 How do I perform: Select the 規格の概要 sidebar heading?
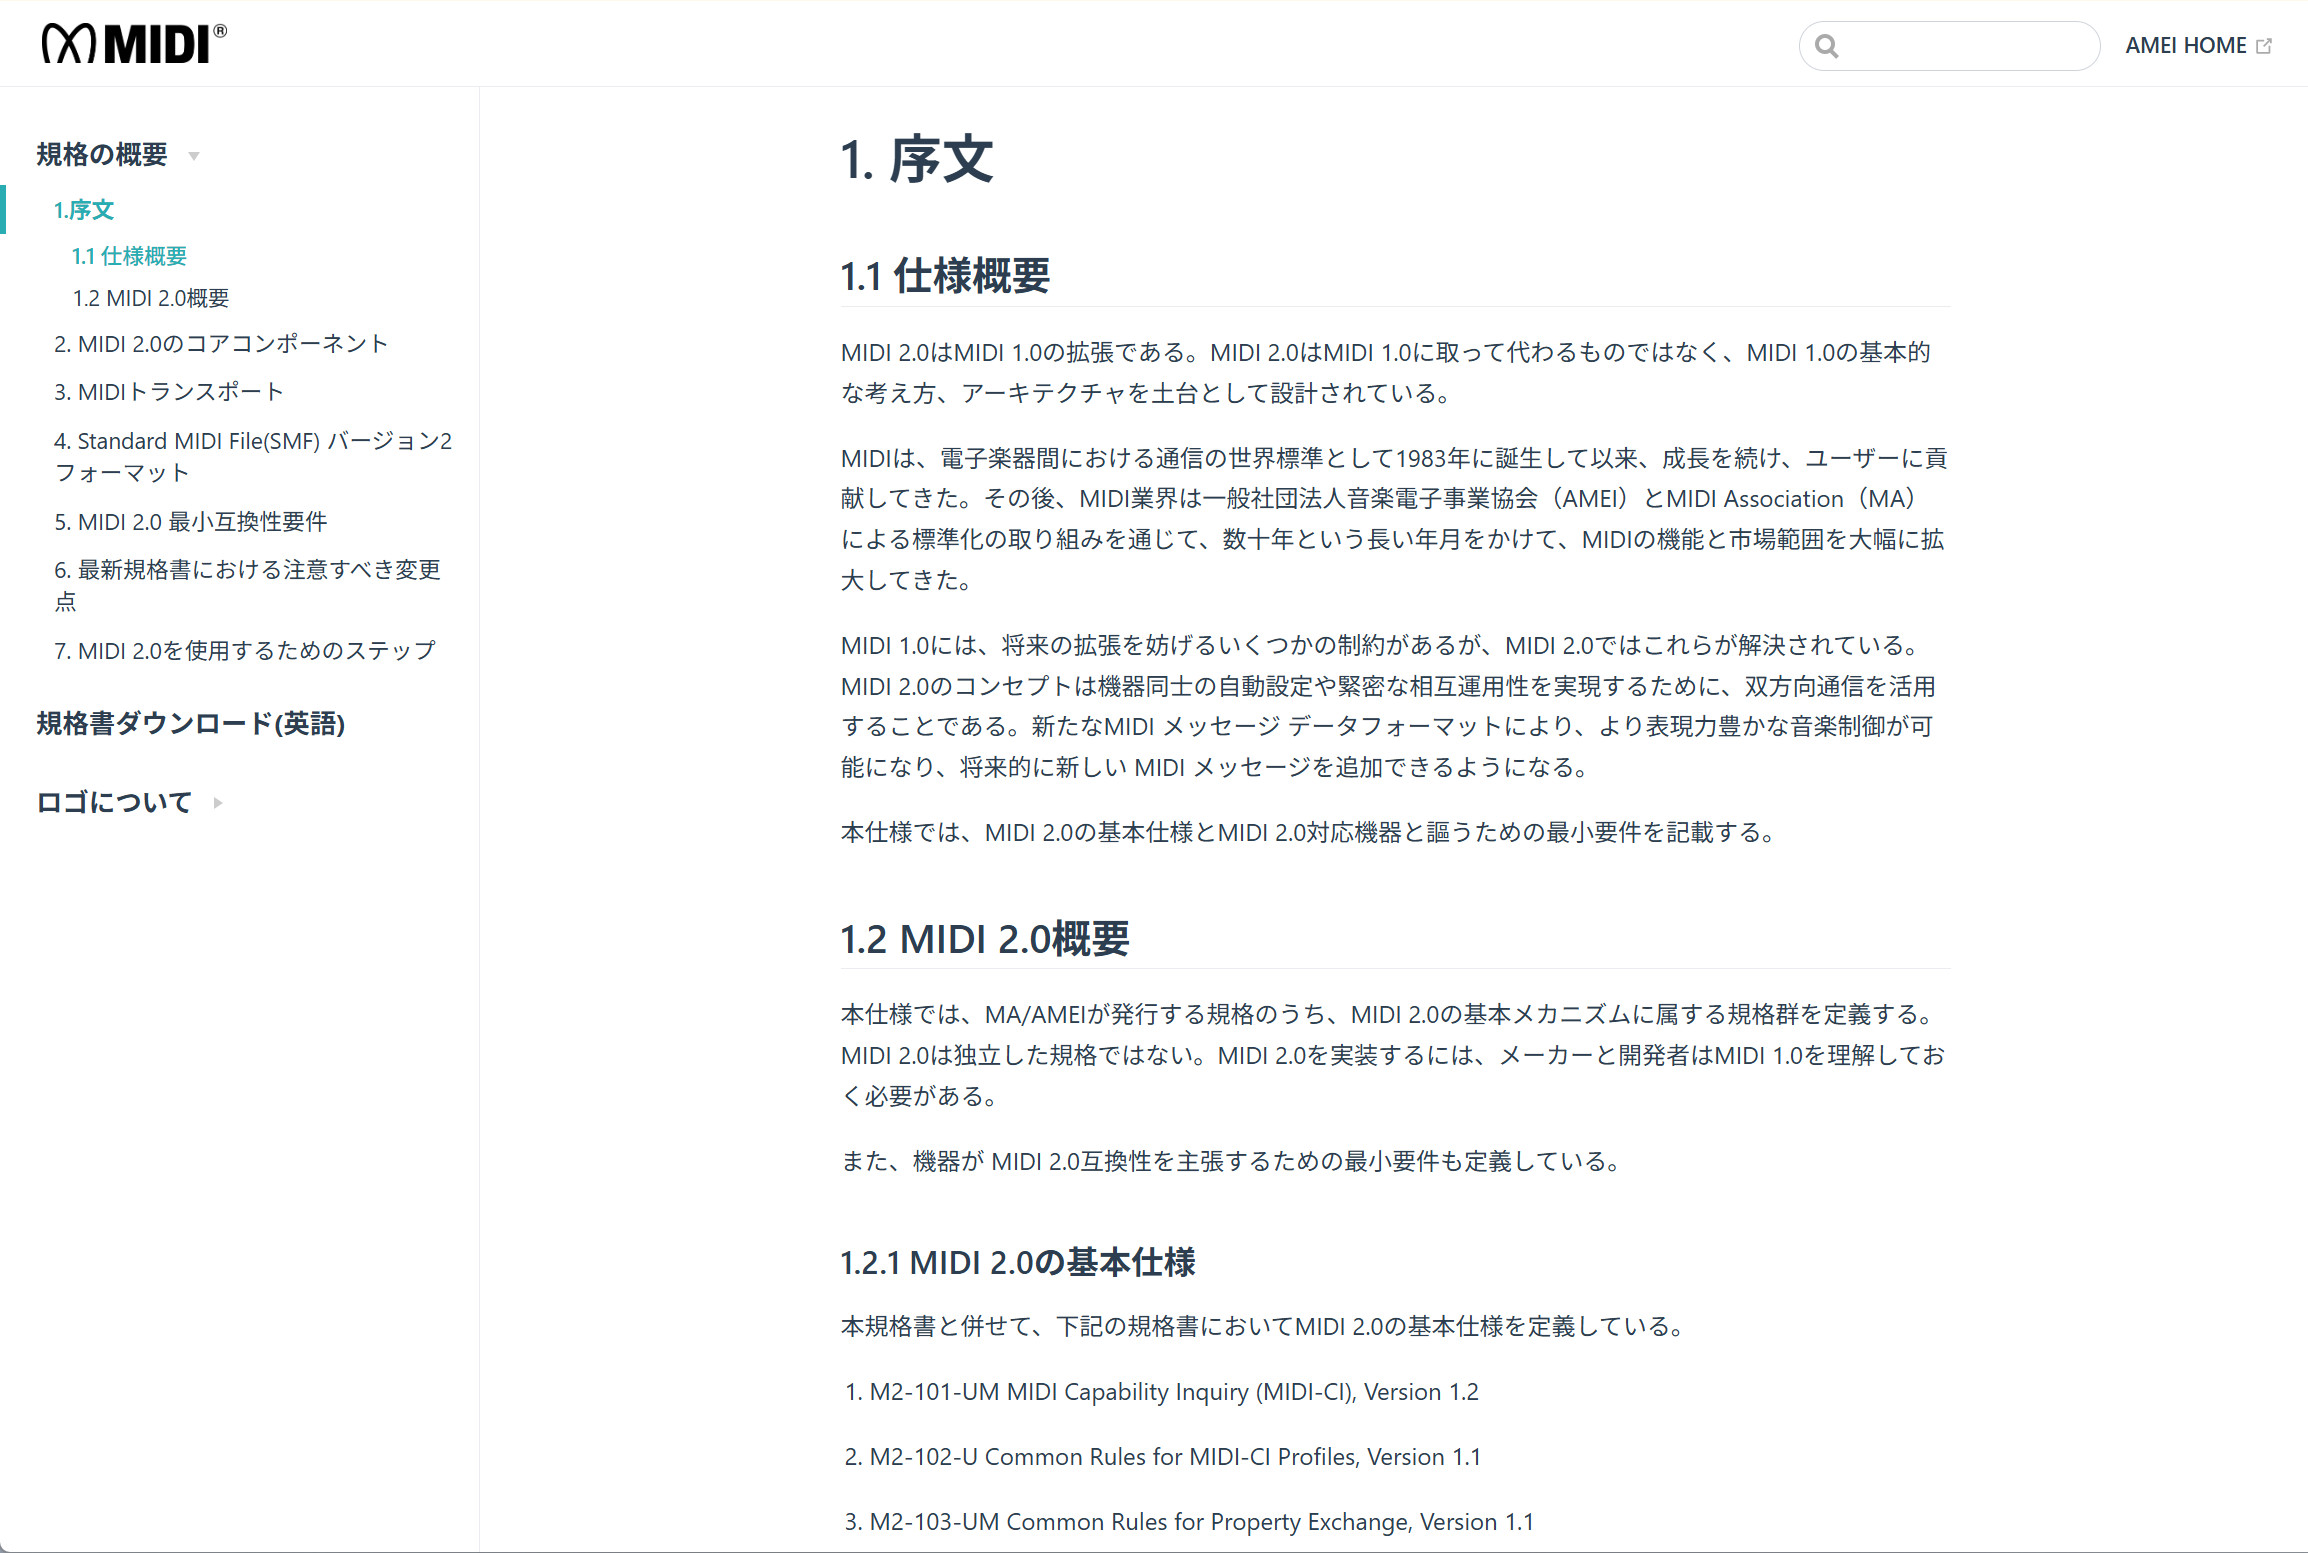102,155
